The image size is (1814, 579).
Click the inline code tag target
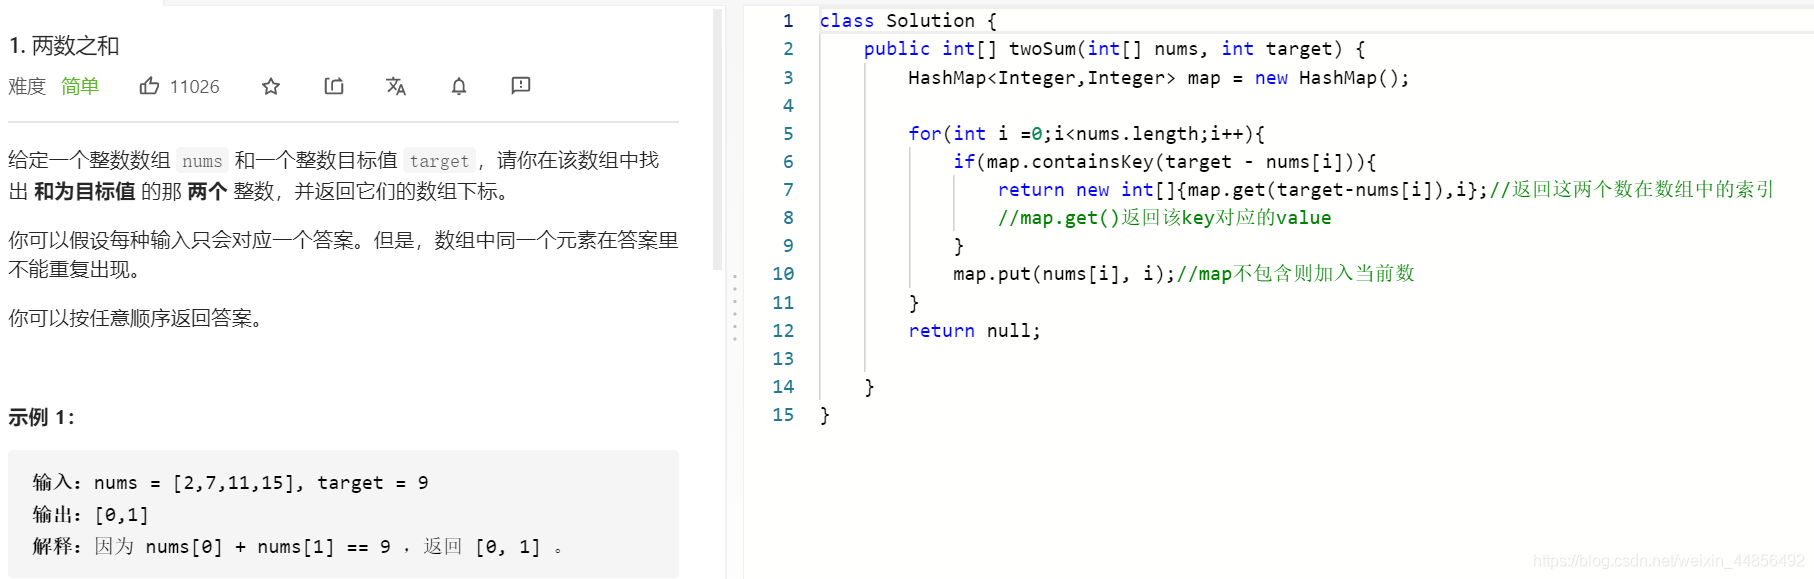coord(439,161)
